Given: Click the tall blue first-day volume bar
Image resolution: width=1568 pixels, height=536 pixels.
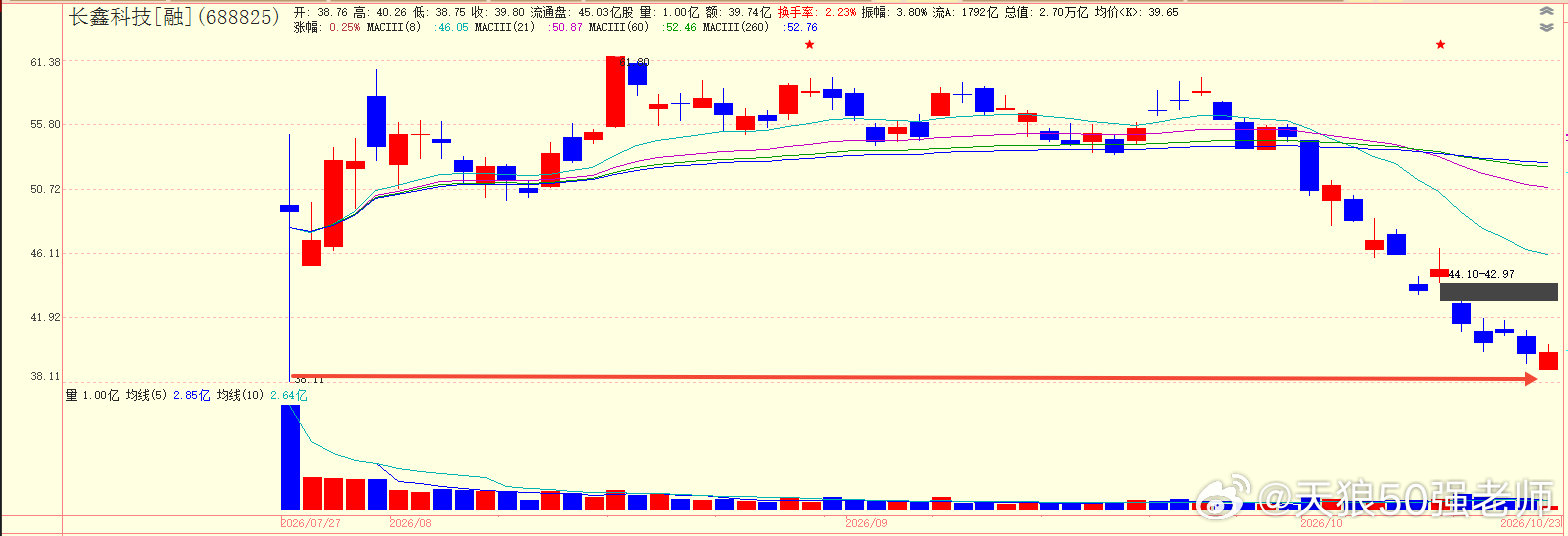Looking at the screenshot, I should [x=290, y=457].
